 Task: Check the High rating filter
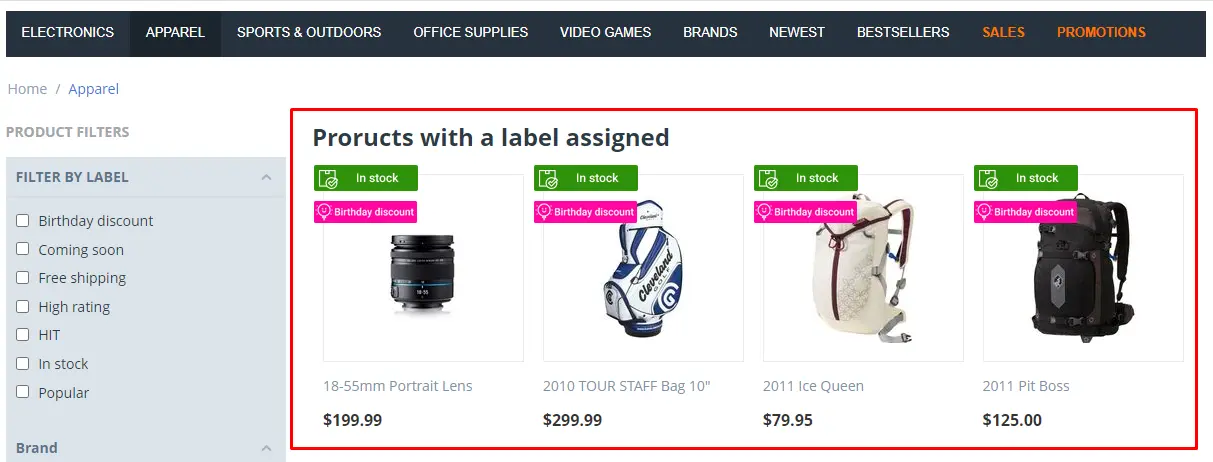pyautogui.click(x=22, y=306)
